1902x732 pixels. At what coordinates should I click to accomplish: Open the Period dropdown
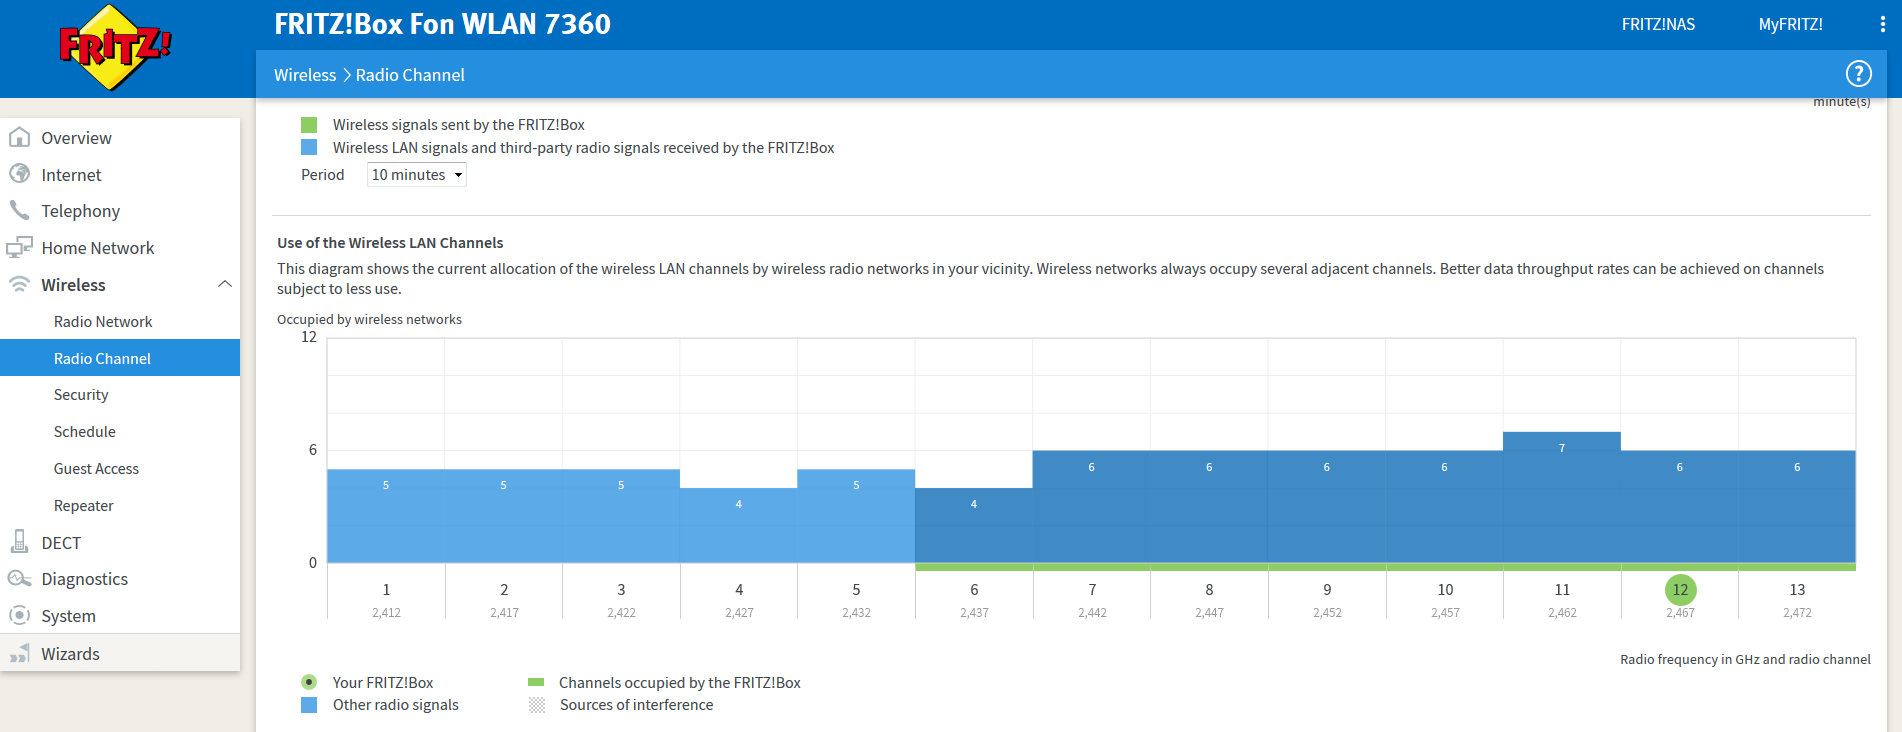tap(416, 175)
